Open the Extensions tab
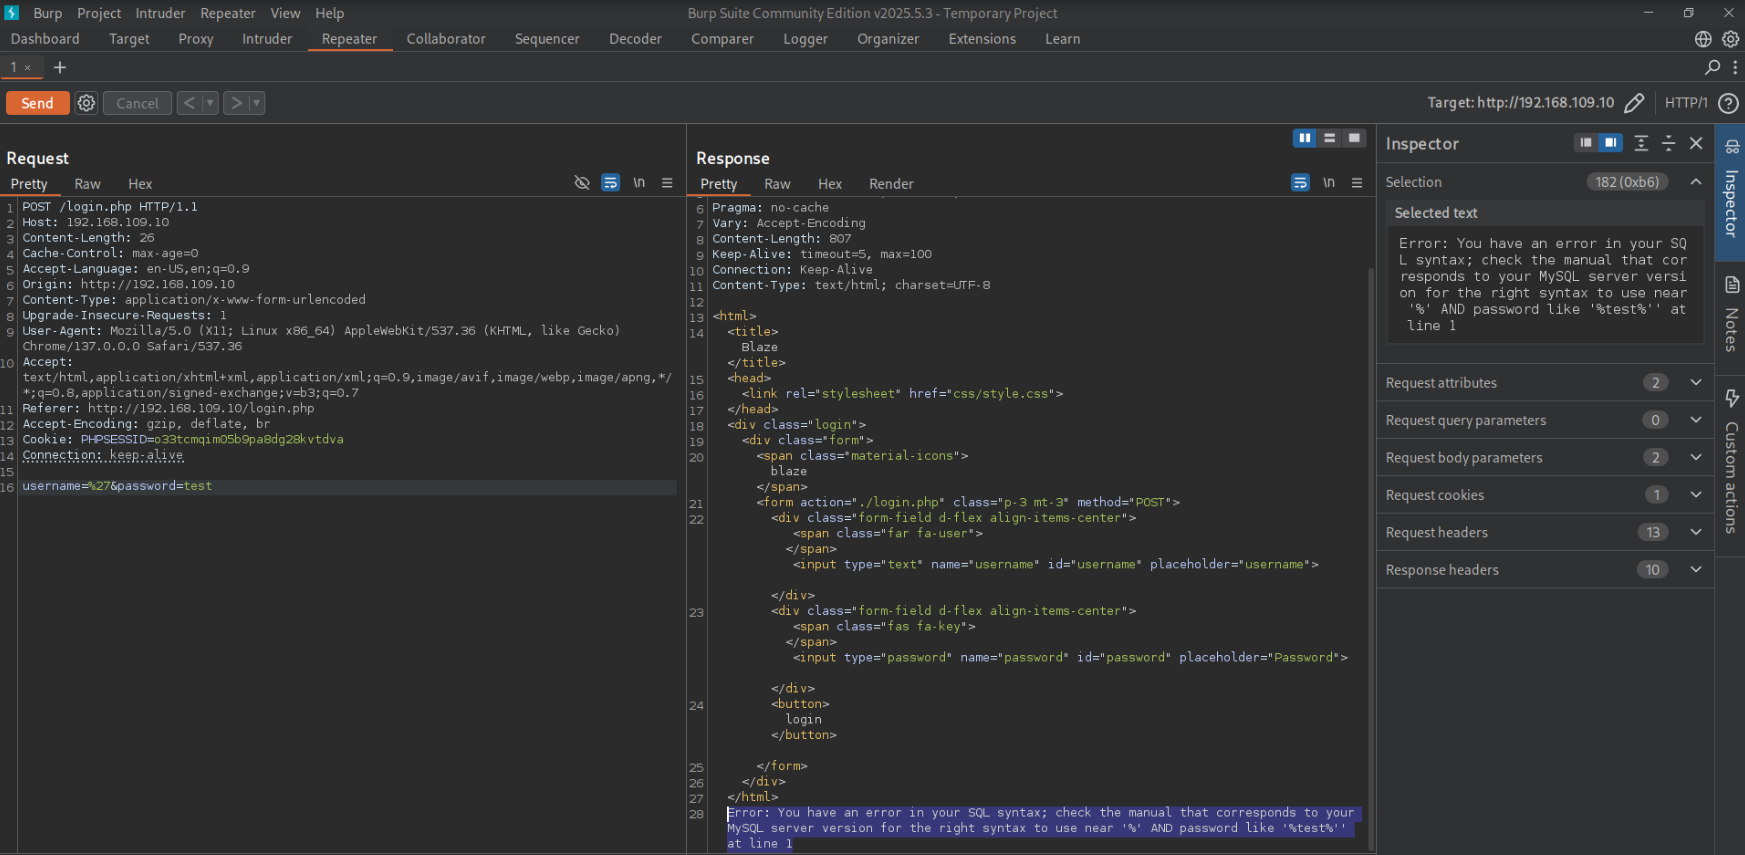This screenshot has width=1745, height=855. [x=982, y=39]
